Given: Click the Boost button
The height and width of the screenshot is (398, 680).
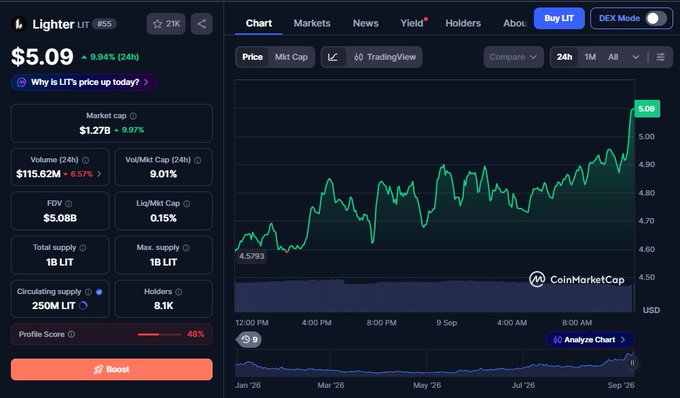Looking at the screenshot, I should [x=112, y=369].
